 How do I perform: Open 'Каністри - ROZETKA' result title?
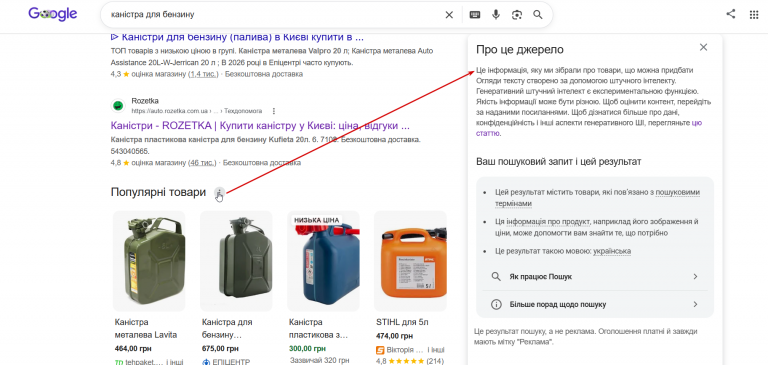[261, 126]
